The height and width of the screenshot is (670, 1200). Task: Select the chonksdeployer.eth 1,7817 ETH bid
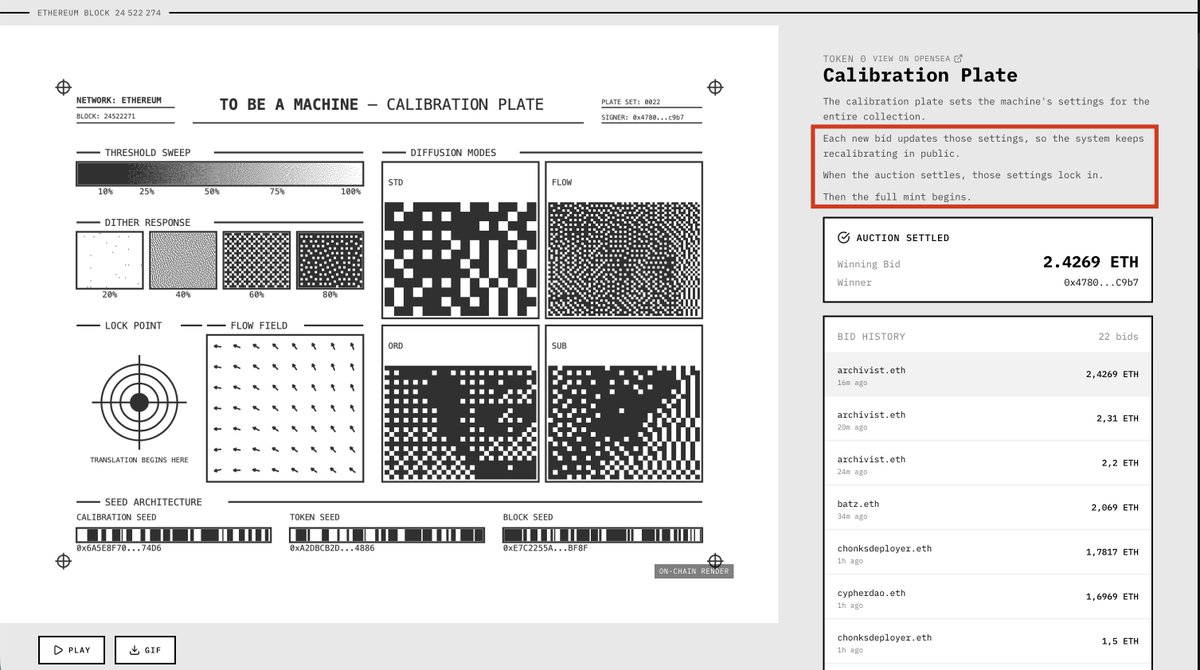tap(987, 553)
